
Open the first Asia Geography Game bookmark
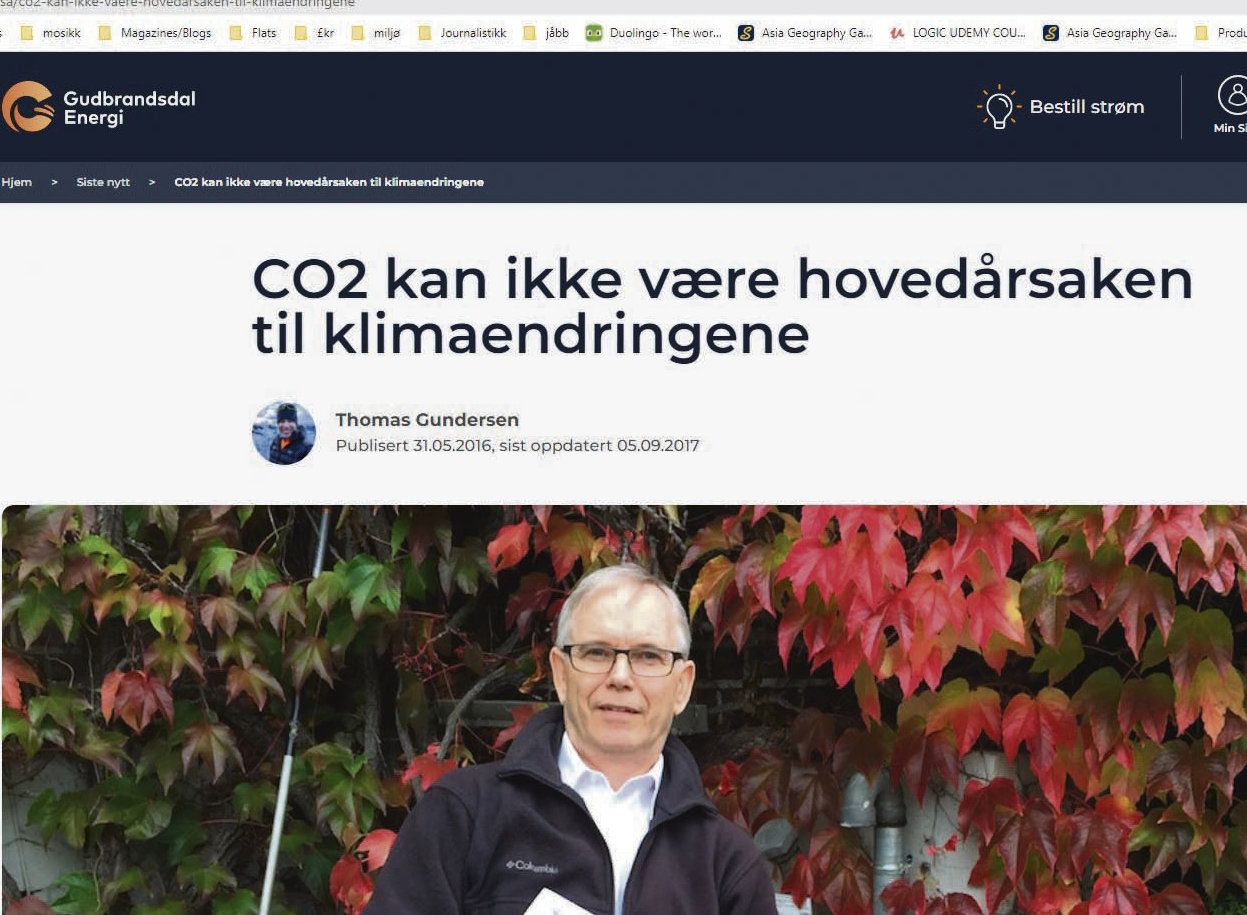coord(805,33)
